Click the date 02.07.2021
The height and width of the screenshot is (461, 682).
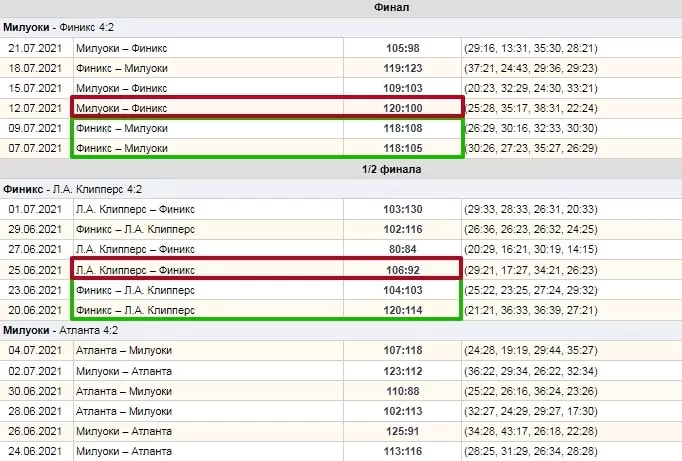35,371
